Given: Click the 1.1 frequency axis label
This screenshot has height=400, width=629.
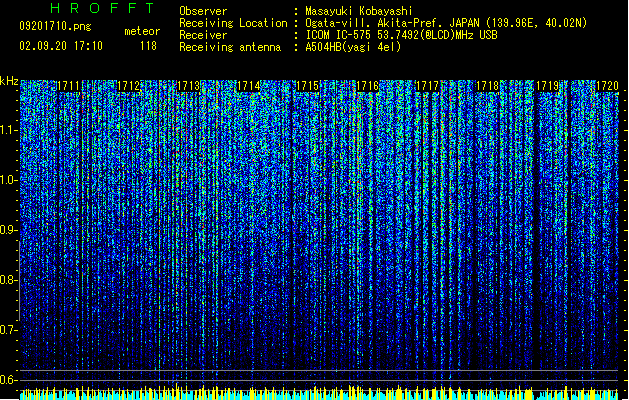Looking at the screenshot, I should pyautogui.click(x=8, y=130).
